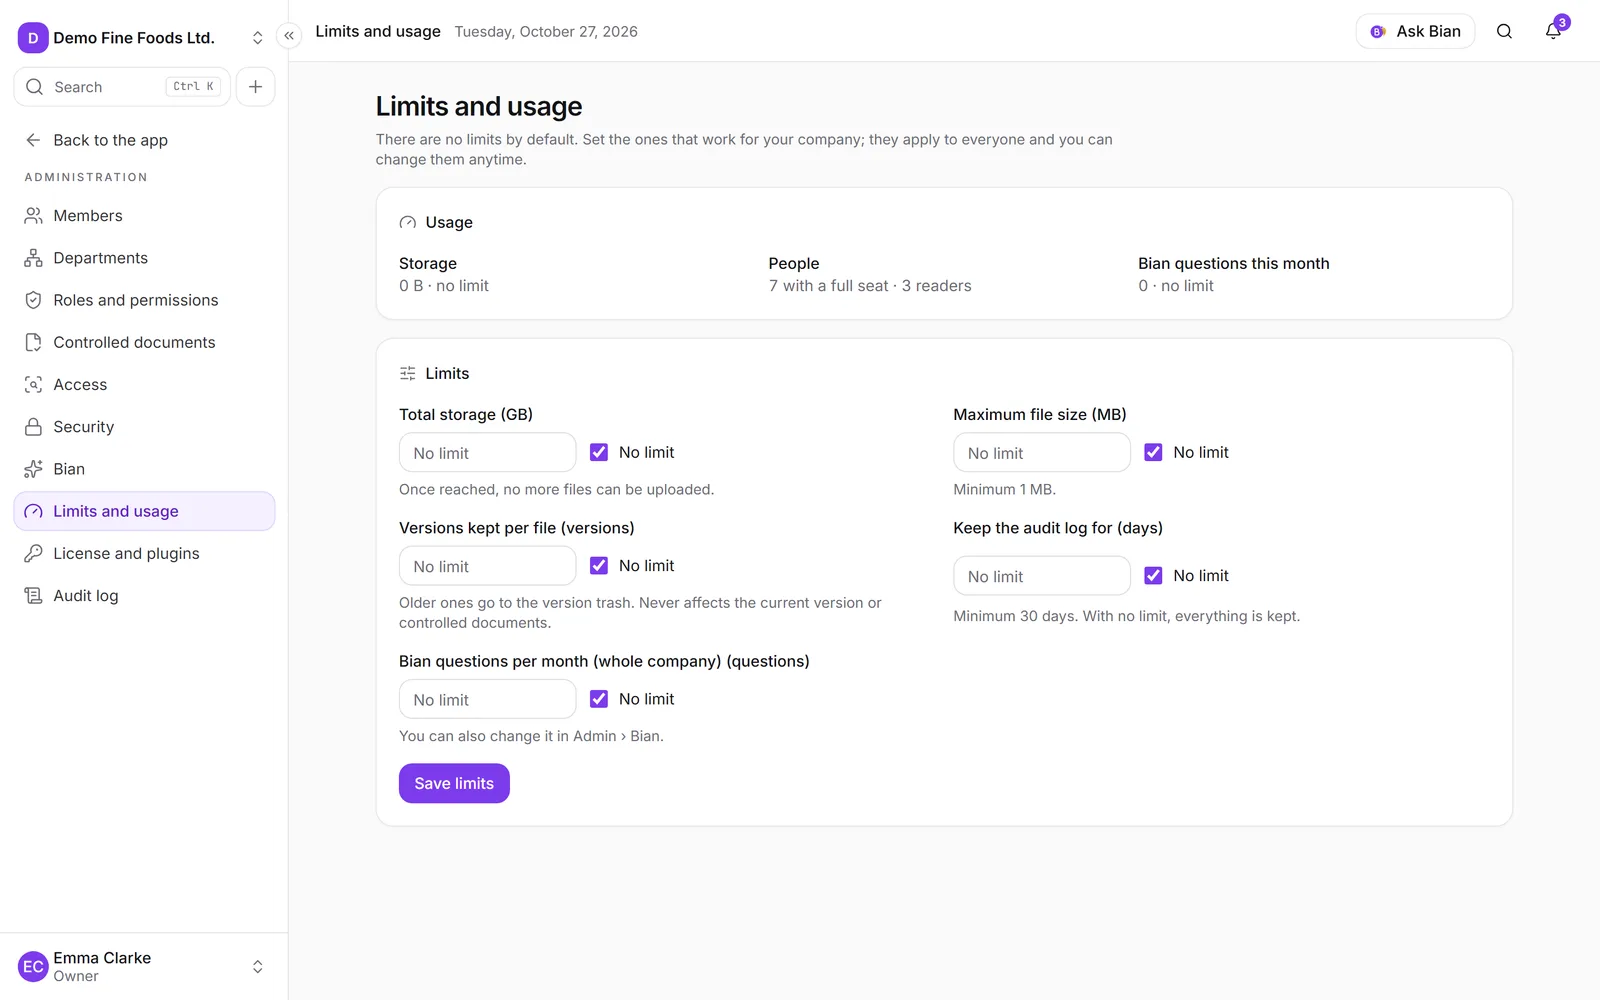The height and width of the screenshot is (1000, 1600).
Task: Click the Audit log list icon
Action: (33, 596)
